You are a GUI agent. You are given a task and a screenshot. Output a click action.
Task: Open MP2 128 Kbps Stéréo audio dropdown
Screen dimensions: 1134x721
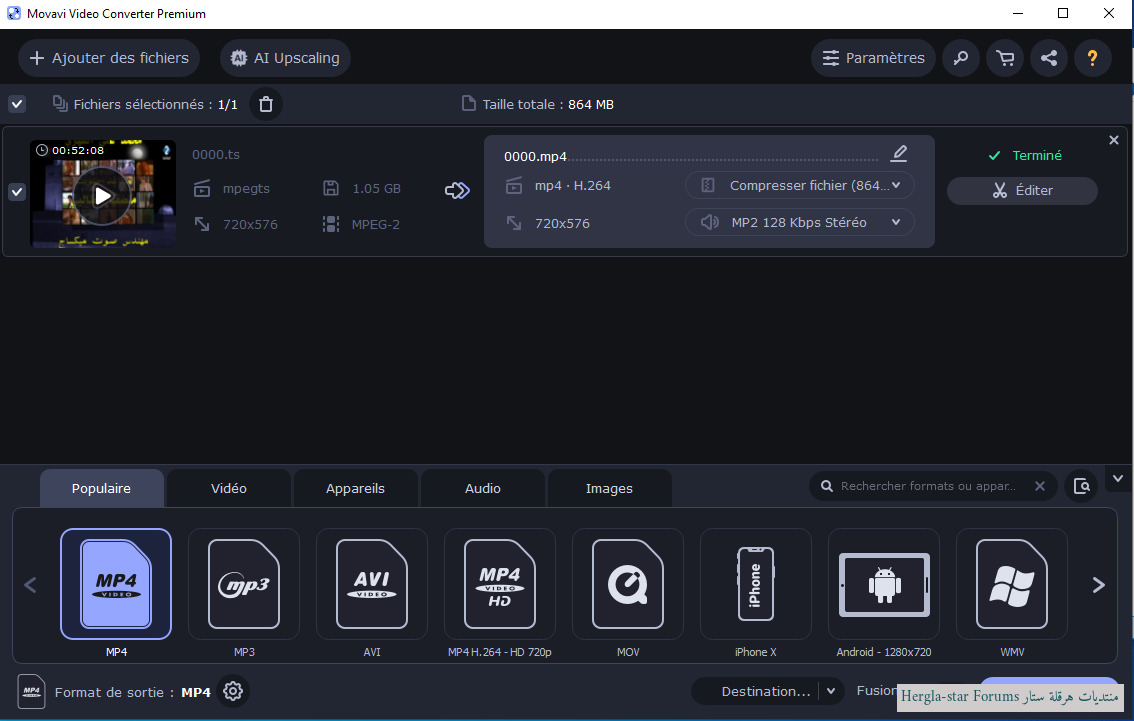point(800,222)
